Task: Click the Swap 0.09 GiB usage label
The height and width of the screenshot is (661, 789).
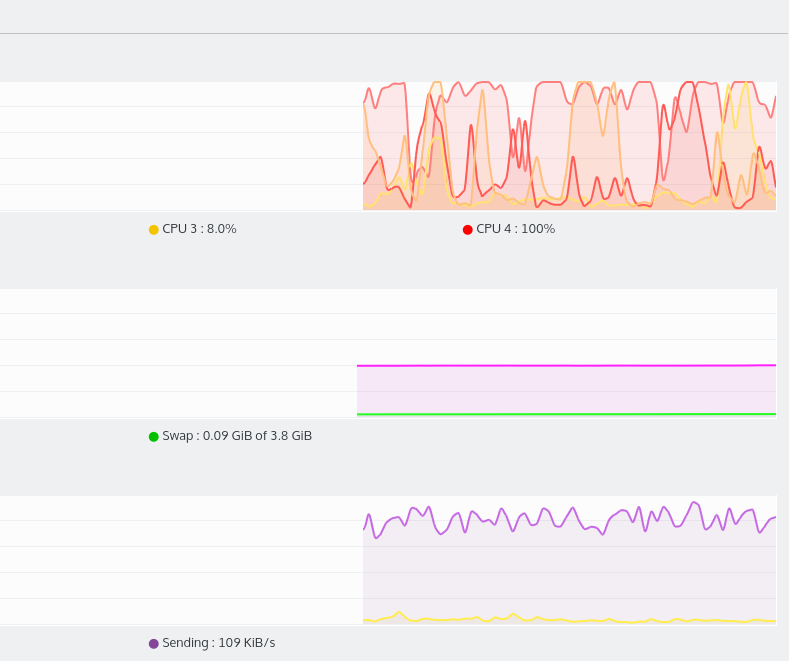Action: coord(237,436)
